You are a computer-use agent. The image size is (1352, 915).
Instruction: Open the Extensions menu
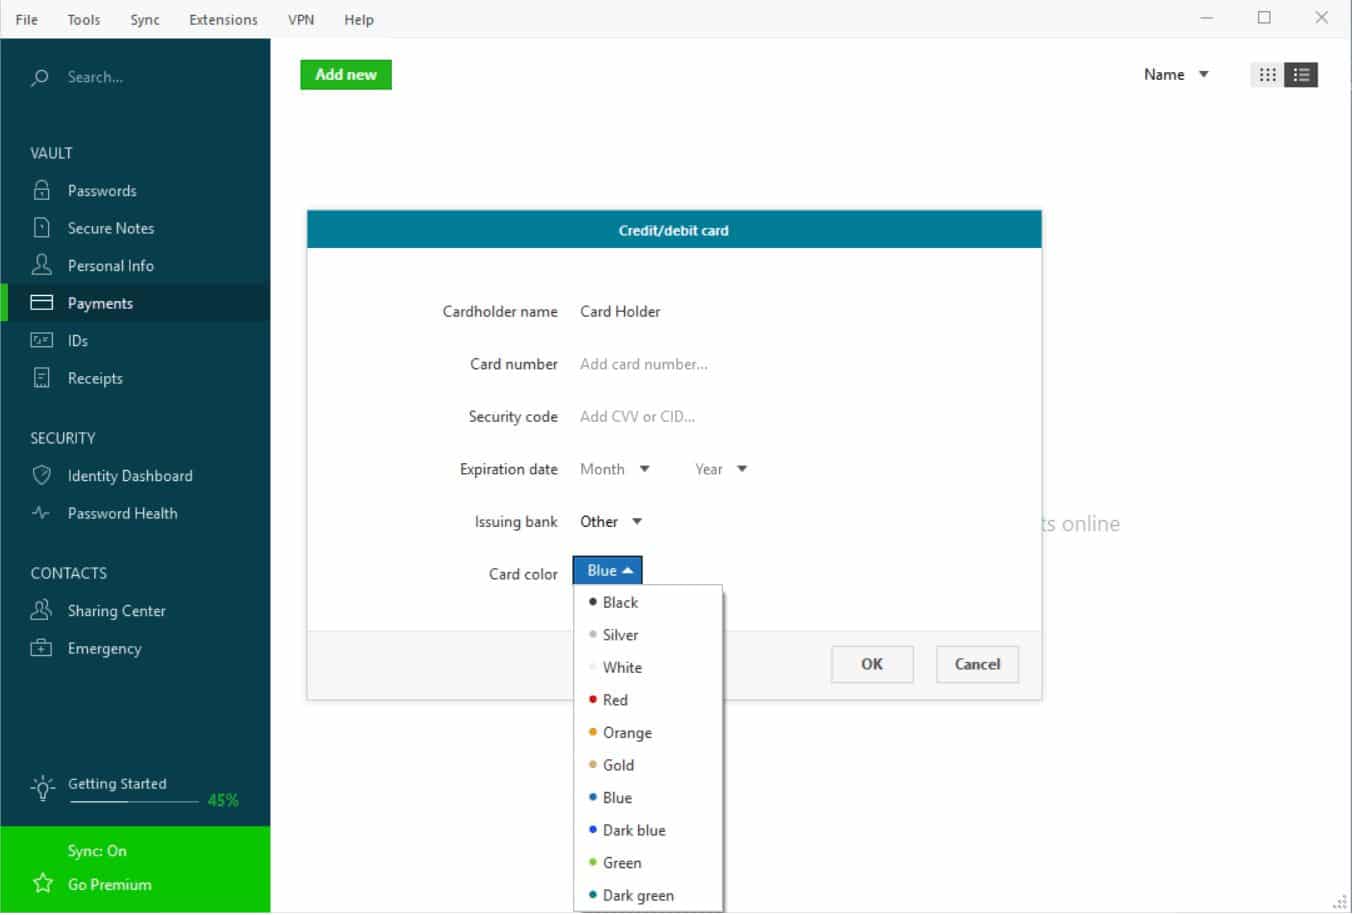pyautogui.click(x=223, y=19)
